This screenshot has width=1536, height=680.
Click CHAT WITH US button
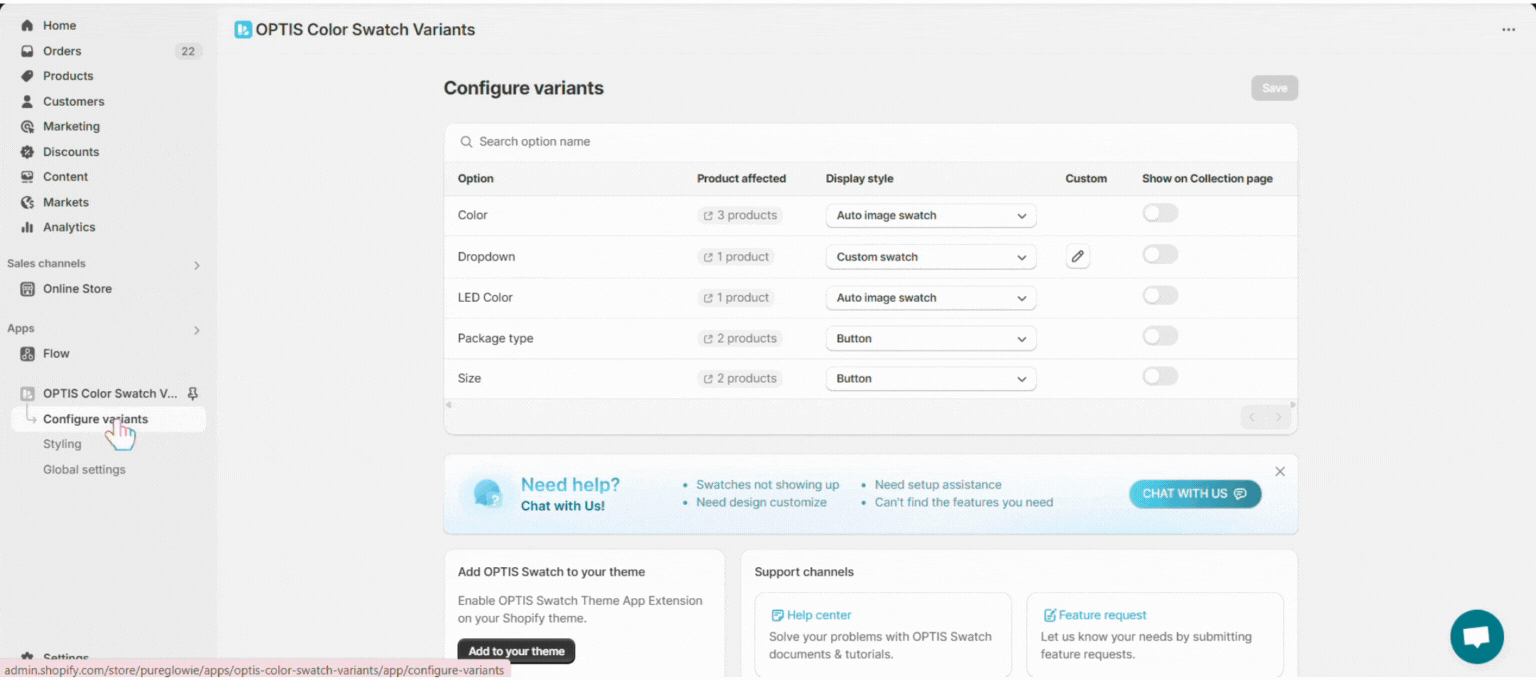tap(1195, 494)
